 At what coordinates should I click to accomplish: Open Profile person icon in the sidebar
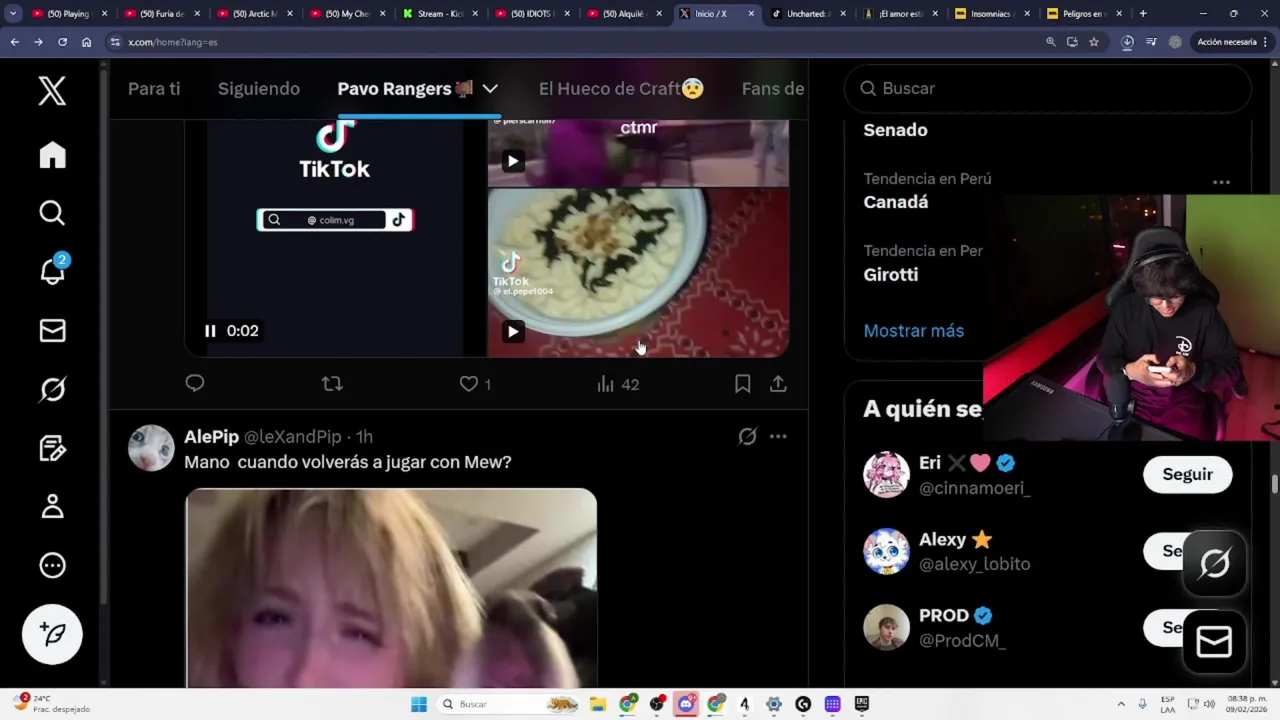(52, 506)
